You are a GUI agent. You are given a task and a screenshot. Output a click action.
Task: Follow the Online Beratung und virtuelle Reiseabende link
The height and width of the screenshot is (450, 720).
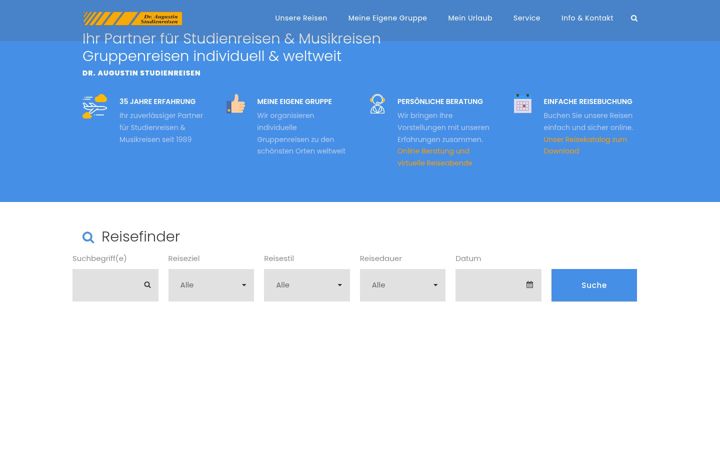pyautogui.click(x=434, y=157)
